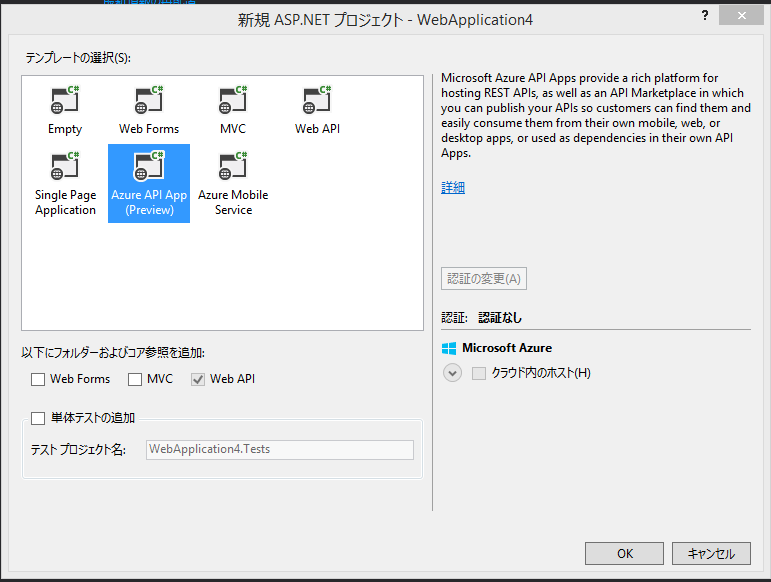The image size is (771, 582).
Task: Choose Azure Mobile Service template icon
Action: (233, 166)
